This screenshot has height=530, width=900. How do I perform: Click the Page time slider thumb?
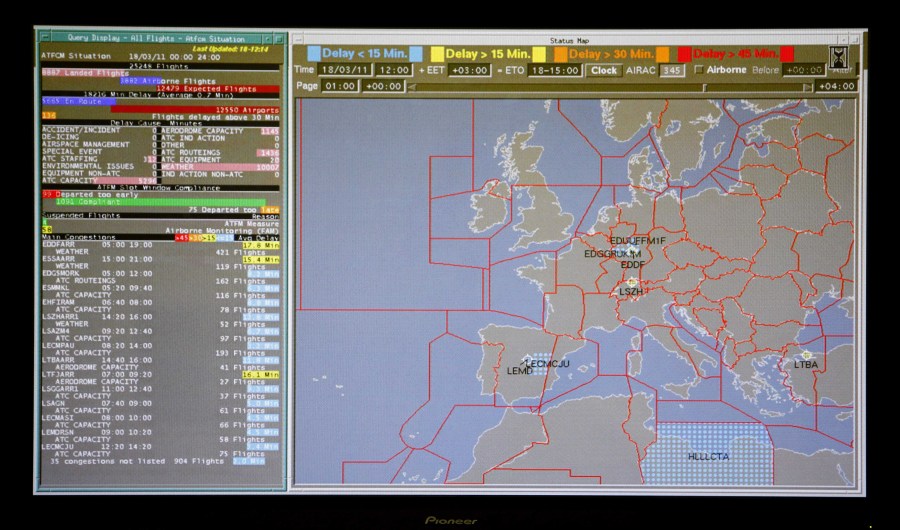point(705,87)
